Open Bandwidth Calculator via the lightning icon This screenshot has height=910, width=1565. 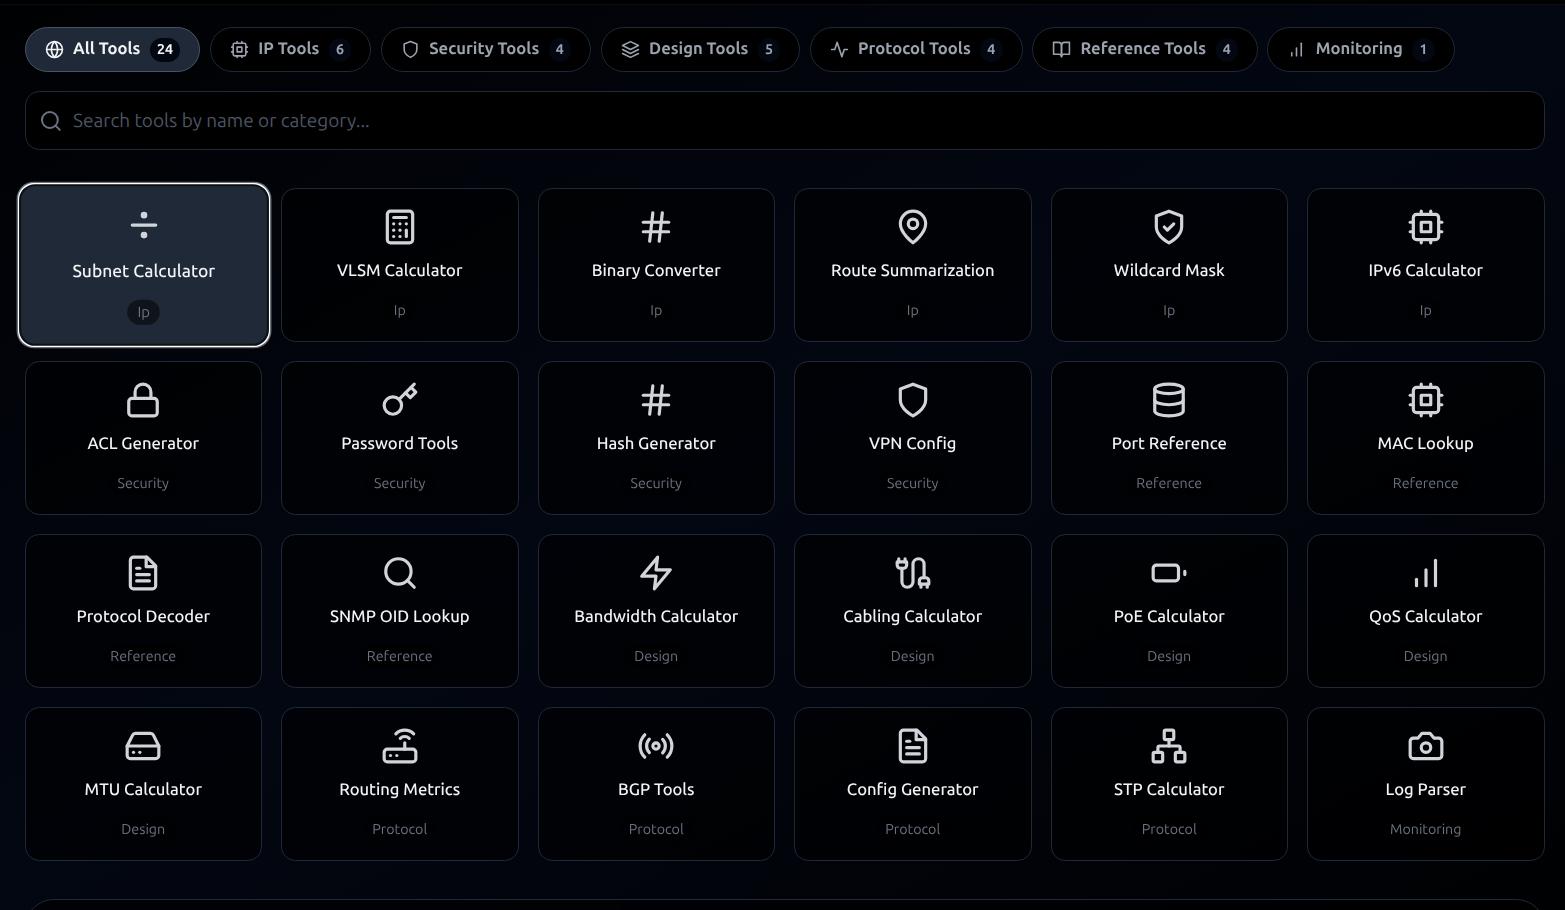[x=655, y=573]
